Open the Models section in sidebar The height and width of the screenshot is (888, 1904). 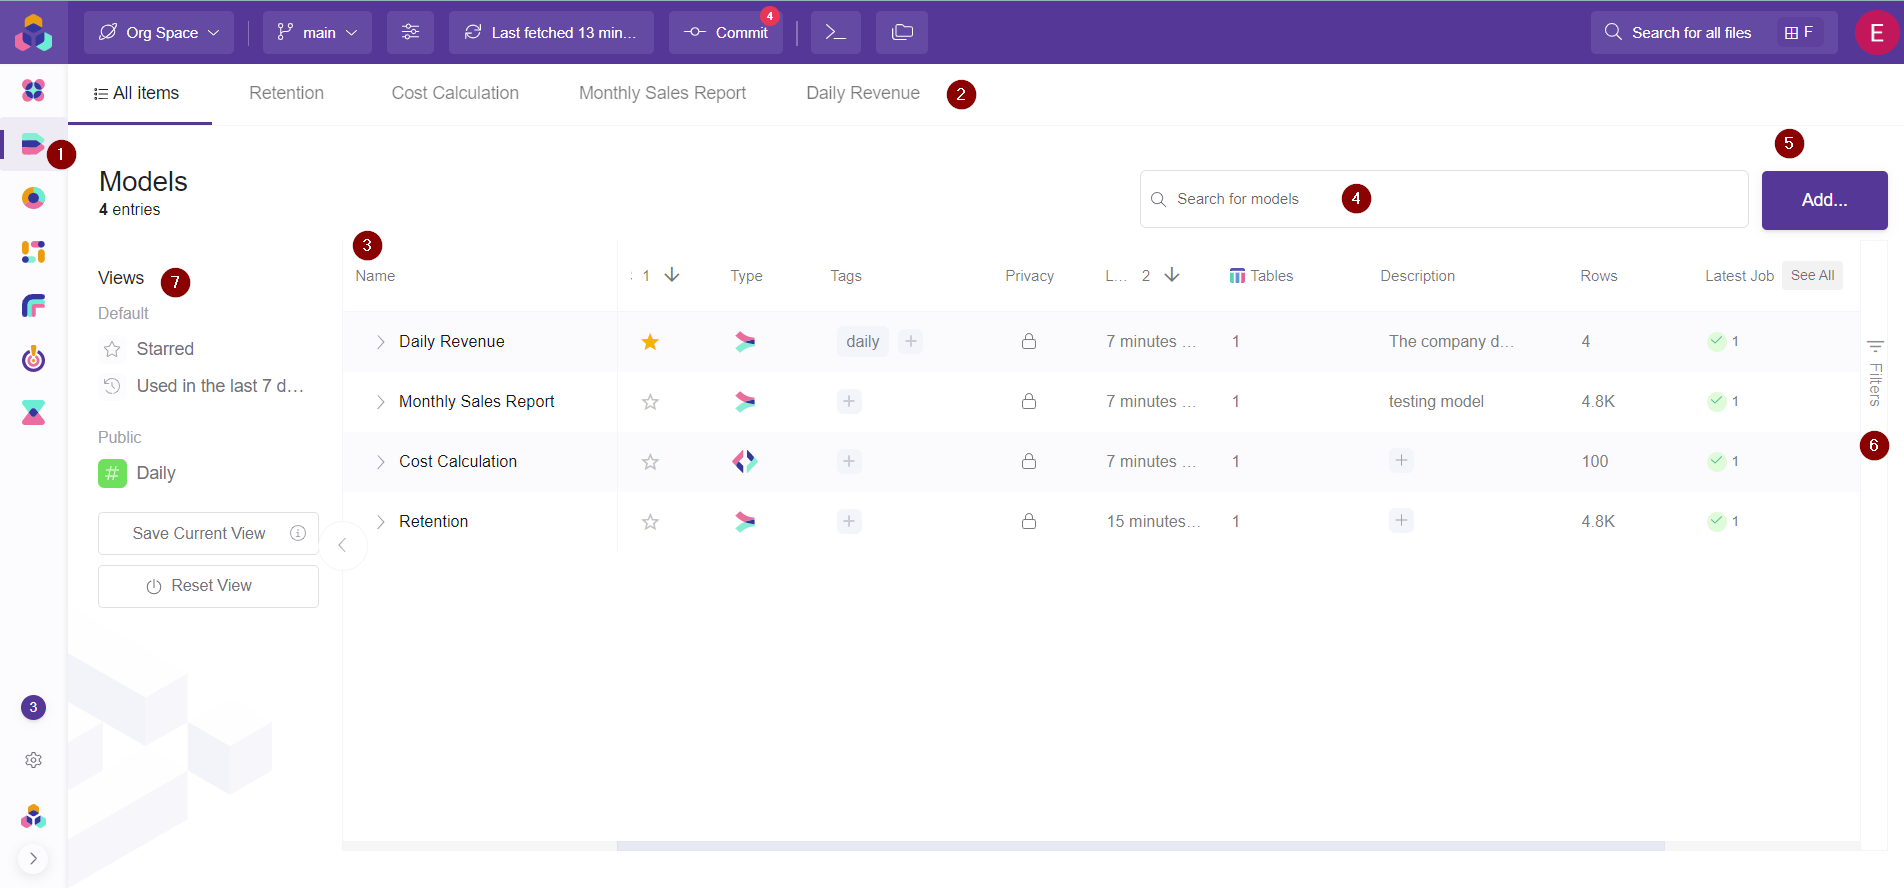[x=33, y=145]
